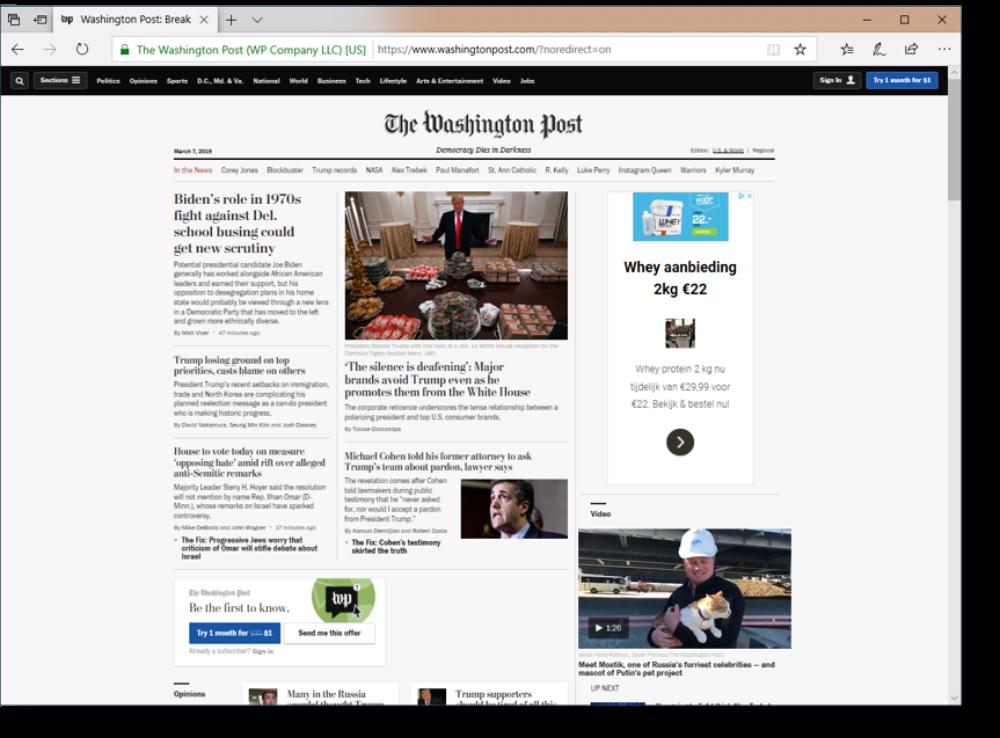Open D.C., Md. & Va. section
1000x738 pixels.
point(220,81)
